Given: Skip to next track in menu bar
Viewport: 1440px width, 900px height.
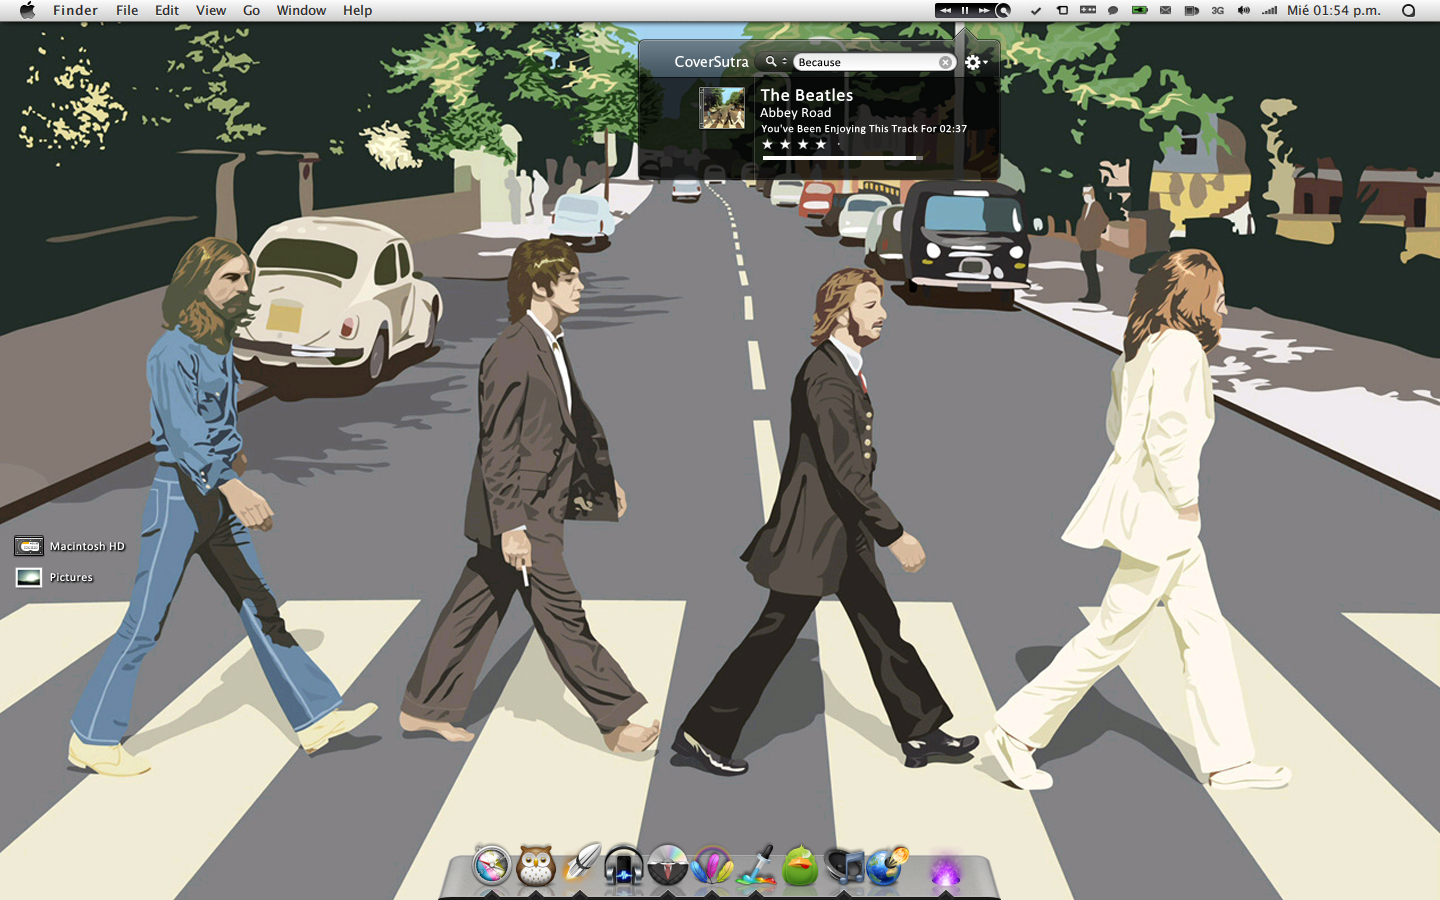Looking at the screenshot, I should tap(984, 10).
